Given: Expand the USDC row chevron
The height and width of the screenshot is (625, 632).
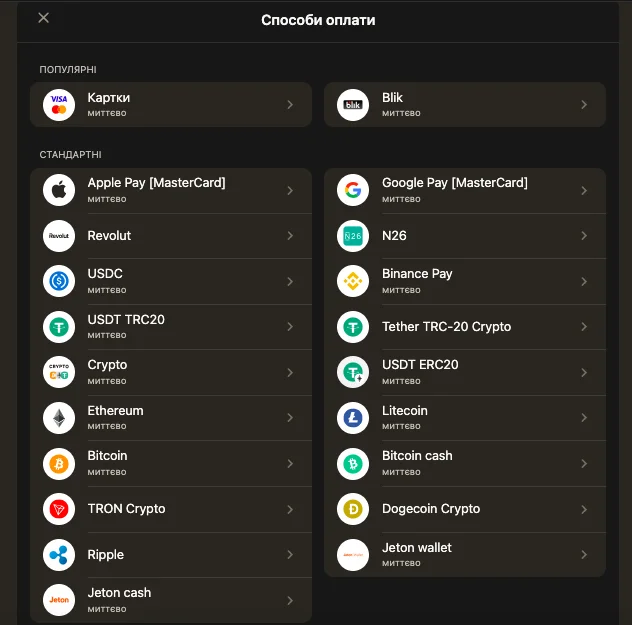Looking at the screenshot, I should (290, 281).
